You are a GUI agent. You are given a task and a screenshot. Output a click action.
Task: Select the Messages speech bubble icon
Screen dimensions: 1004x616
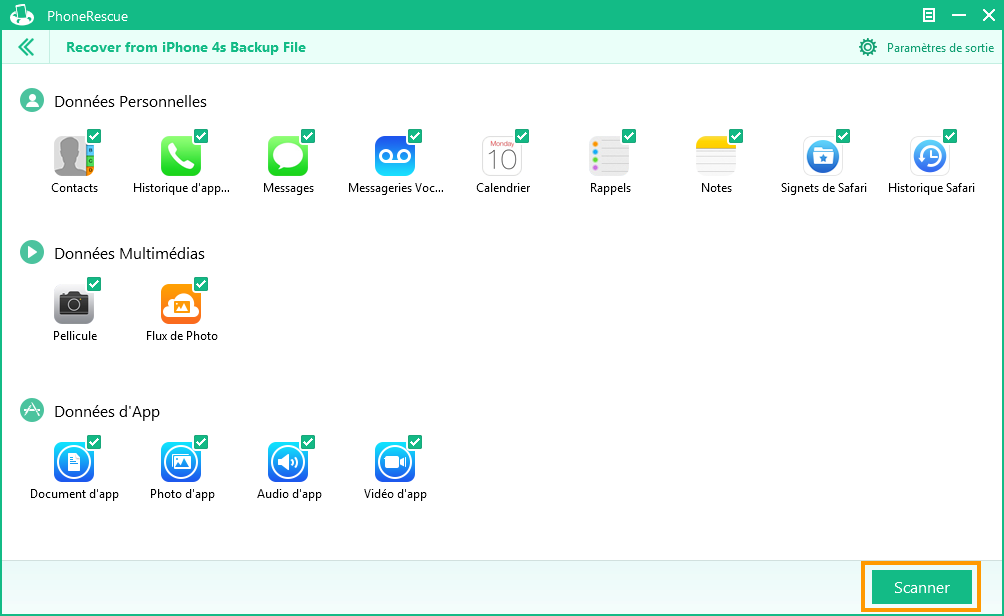pos(287,156)
